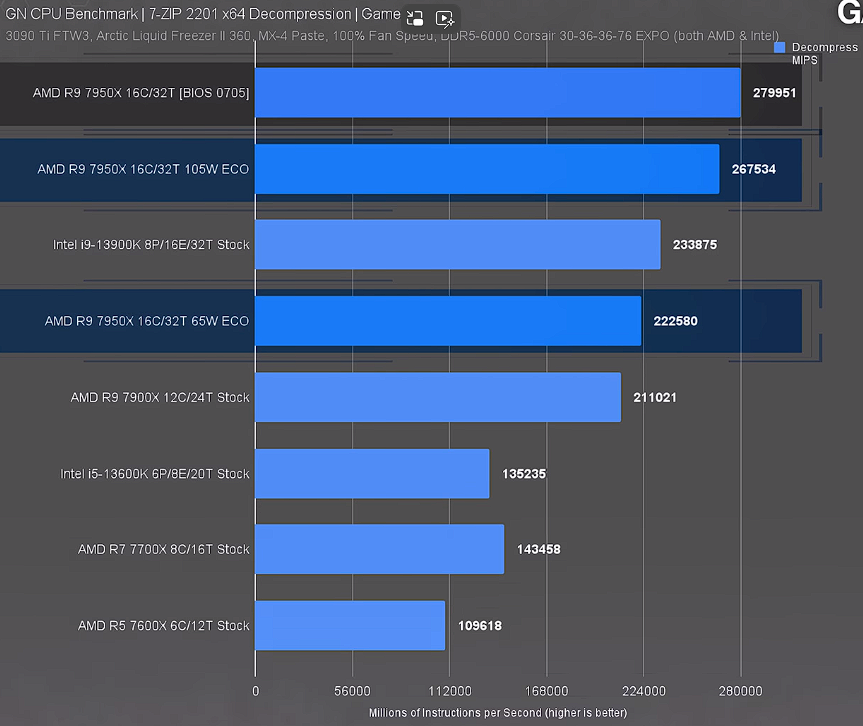Click the 233875 score value
This screenshot has height=726, width=863.
click(694, 245)
